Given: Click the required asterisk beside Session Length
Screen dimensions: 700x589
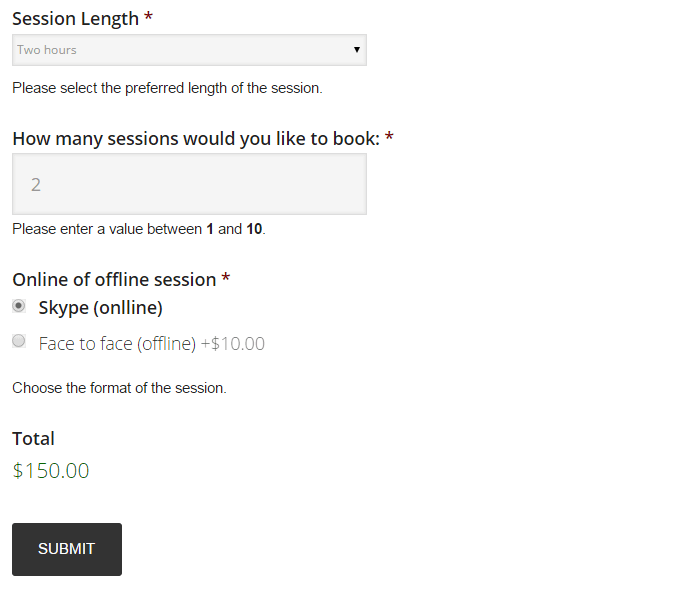Looking at the screenshot, I should tap(149, 17).
